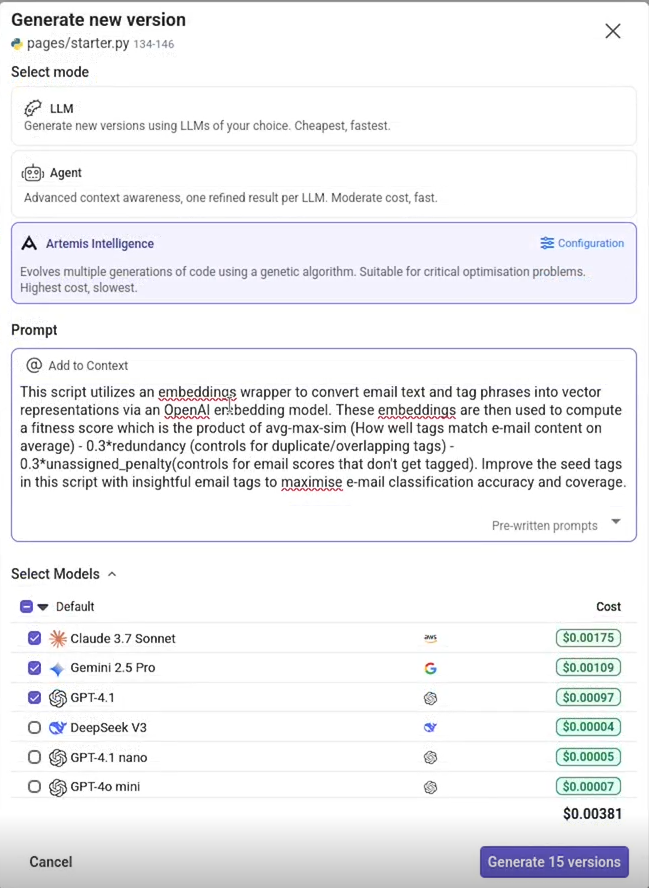Screen dimensions: 649x888
Task: Click the LLM mode icon
Action: 33,108
